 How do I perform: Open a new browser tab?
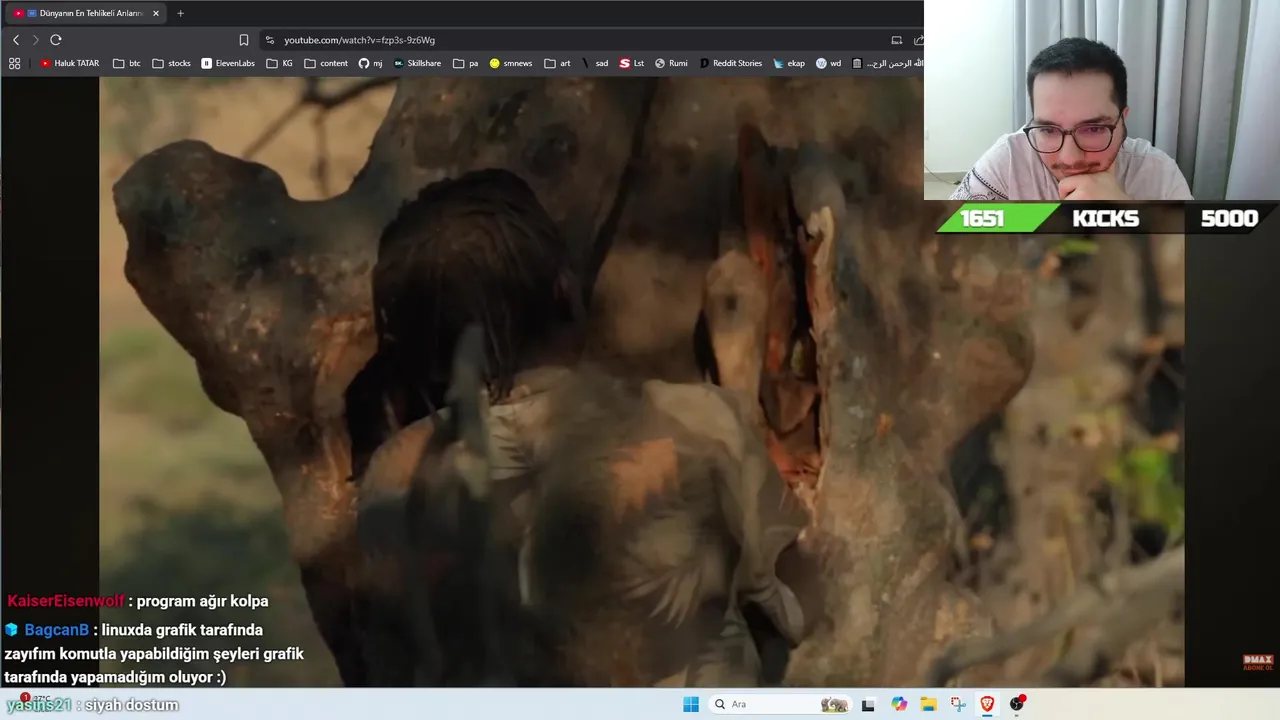[x=180, y=13]
